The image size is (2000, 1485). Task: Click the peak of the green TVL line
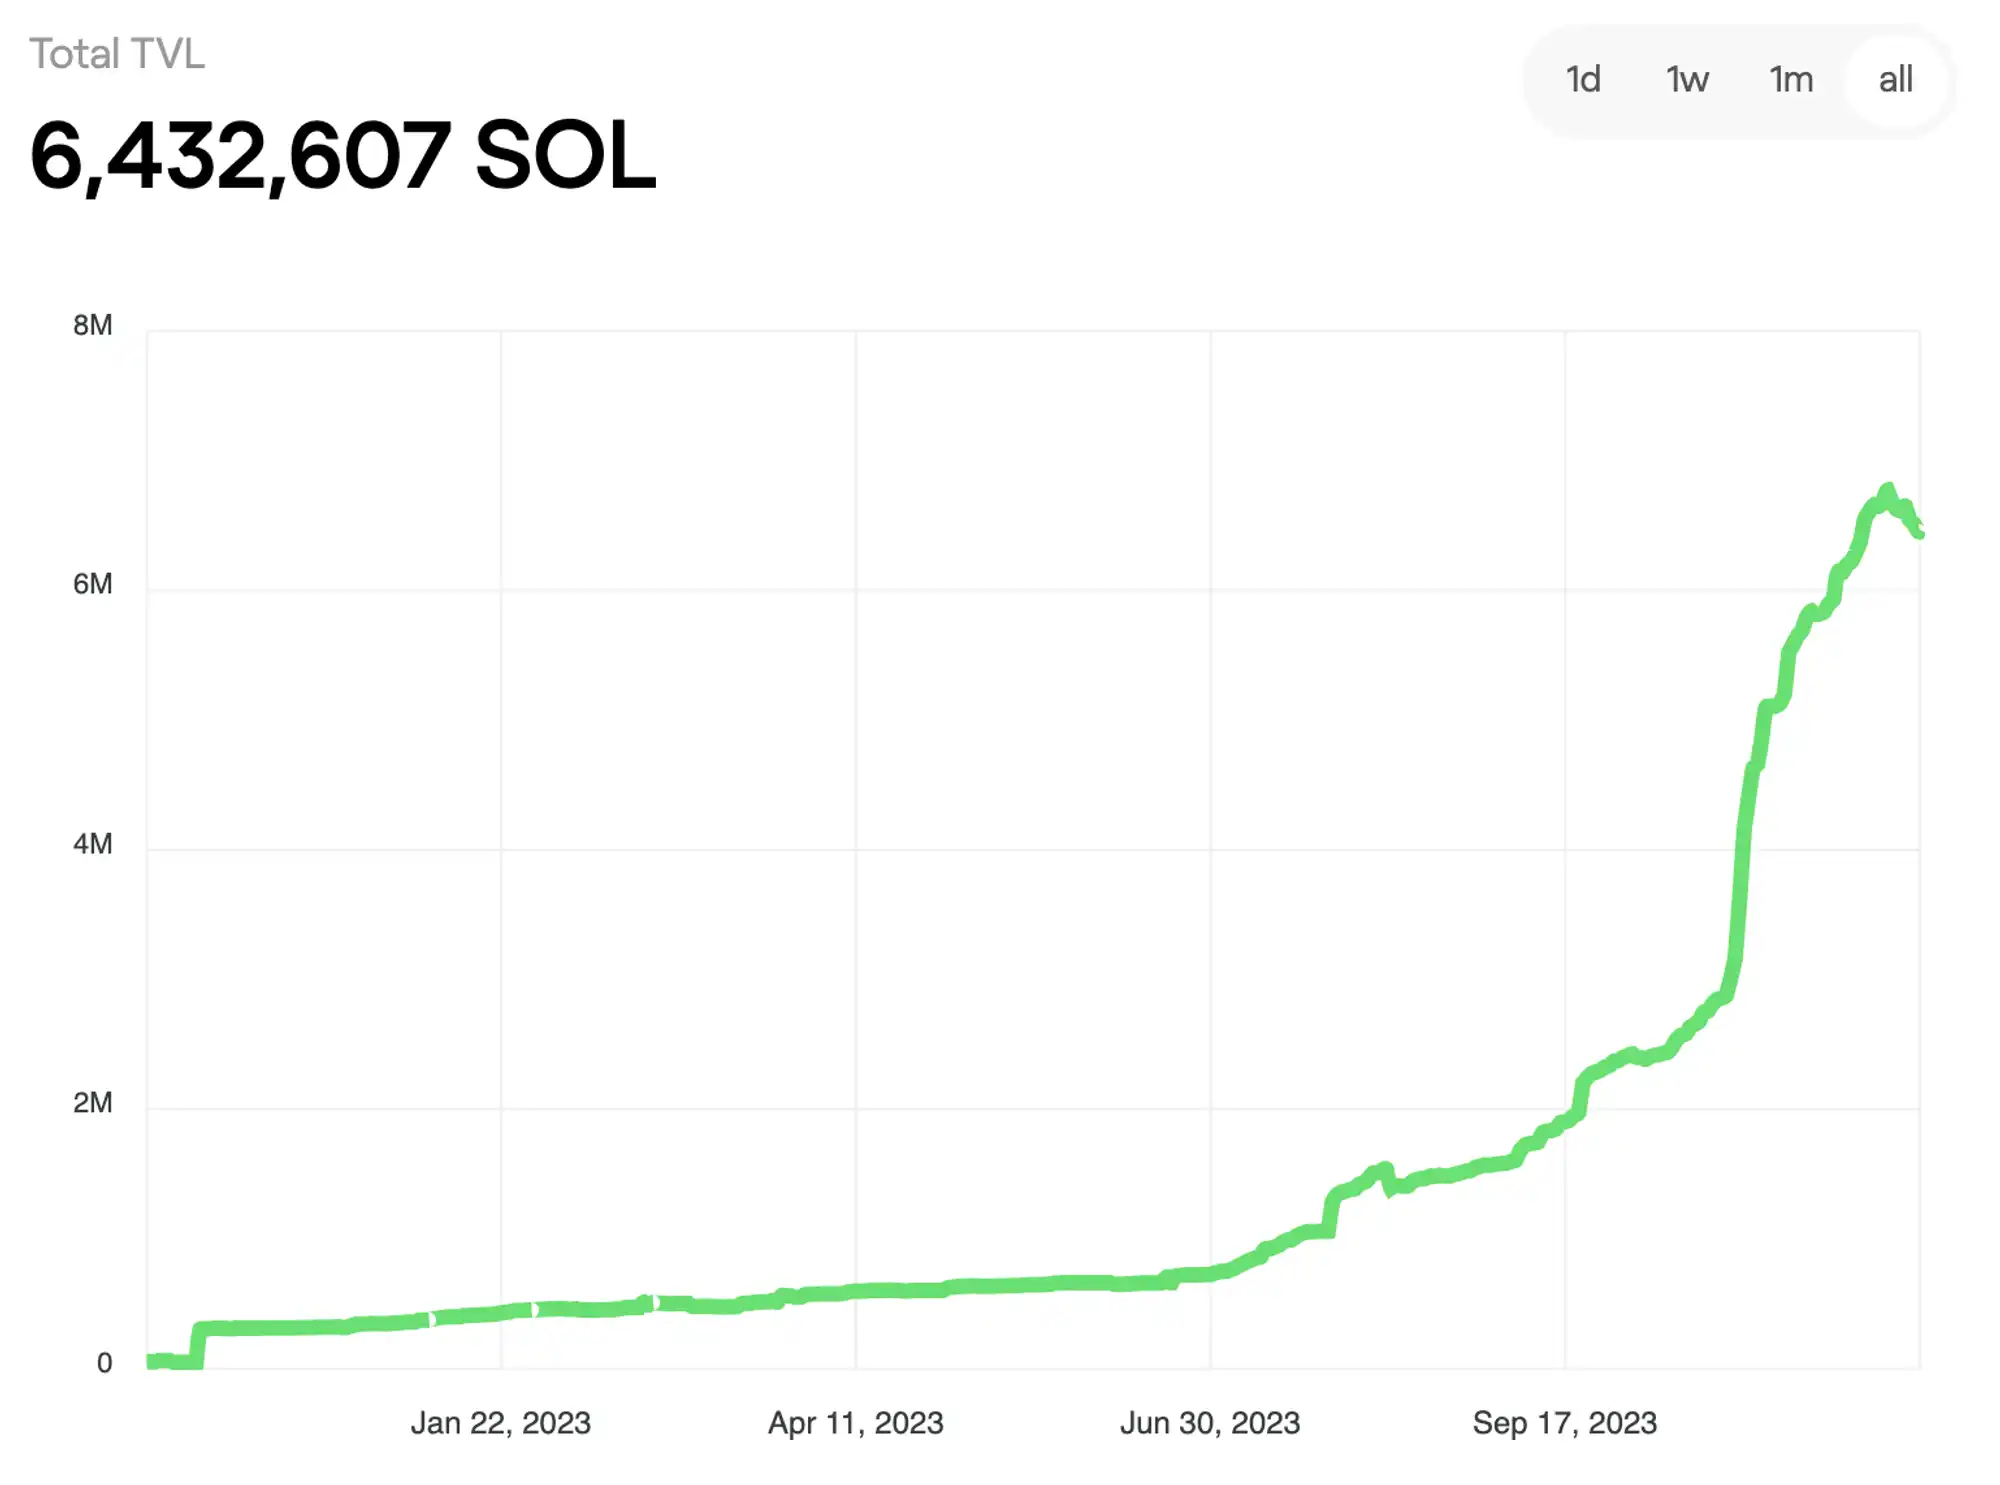1887,490
